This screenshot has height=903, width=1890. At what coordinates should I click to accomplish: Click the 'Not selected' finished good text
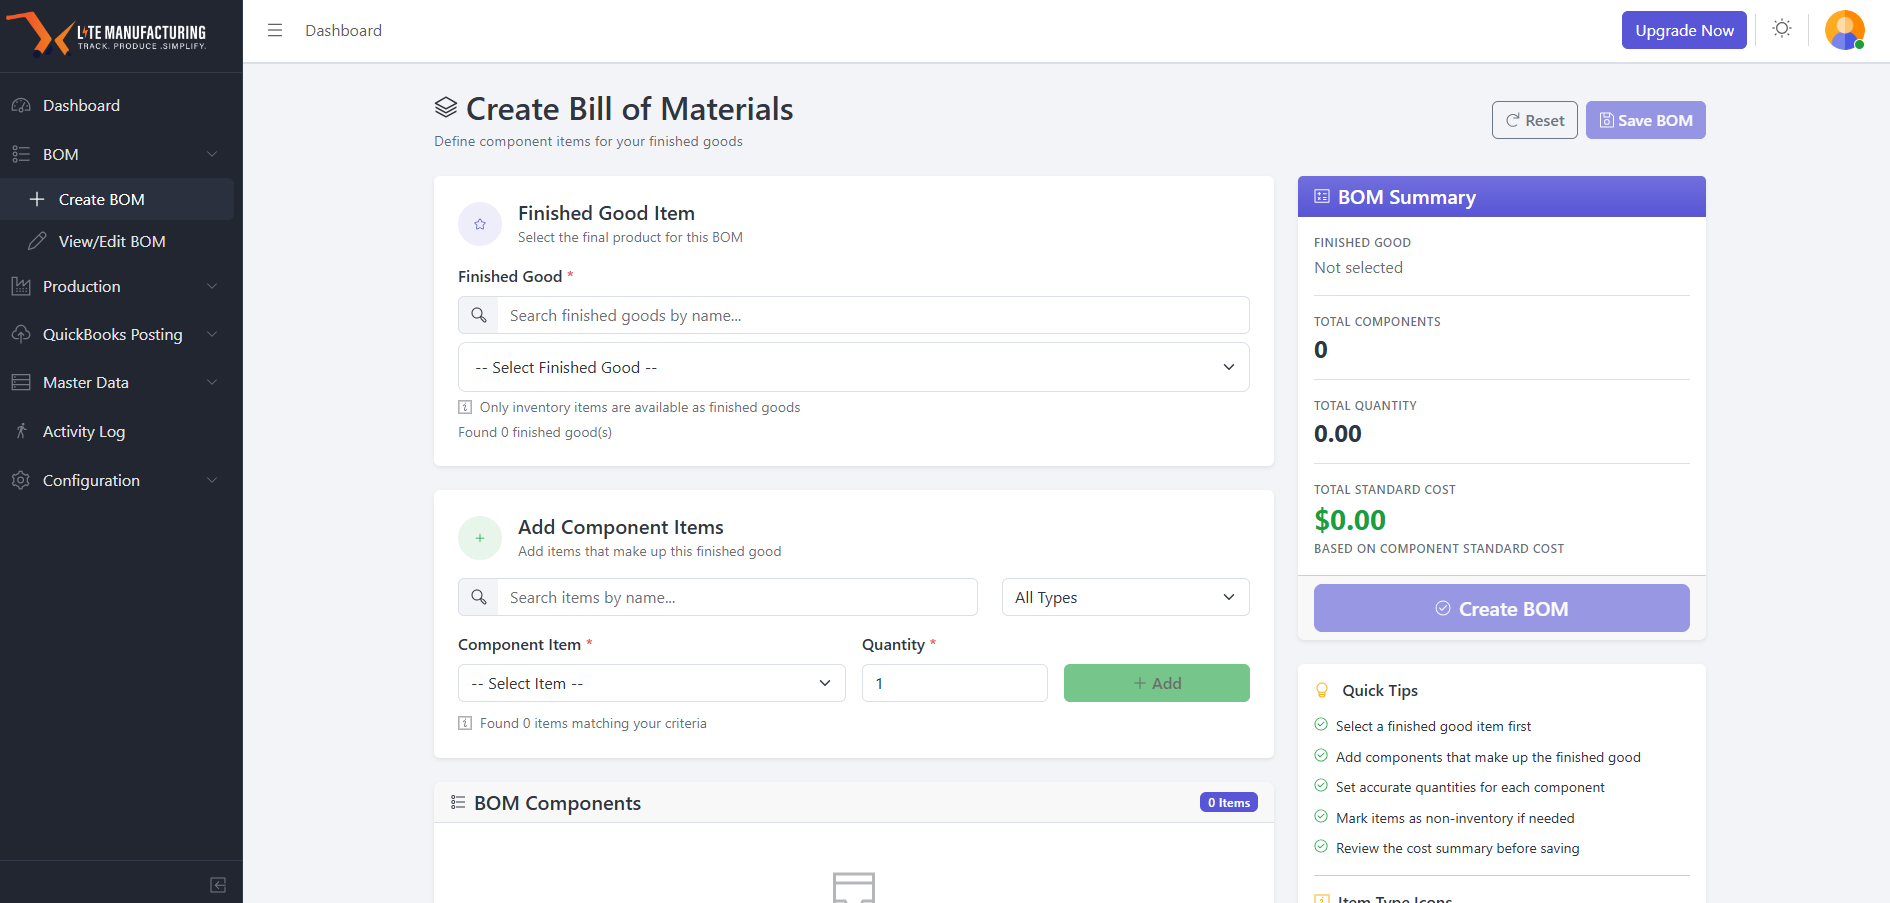coord(1358,267)
